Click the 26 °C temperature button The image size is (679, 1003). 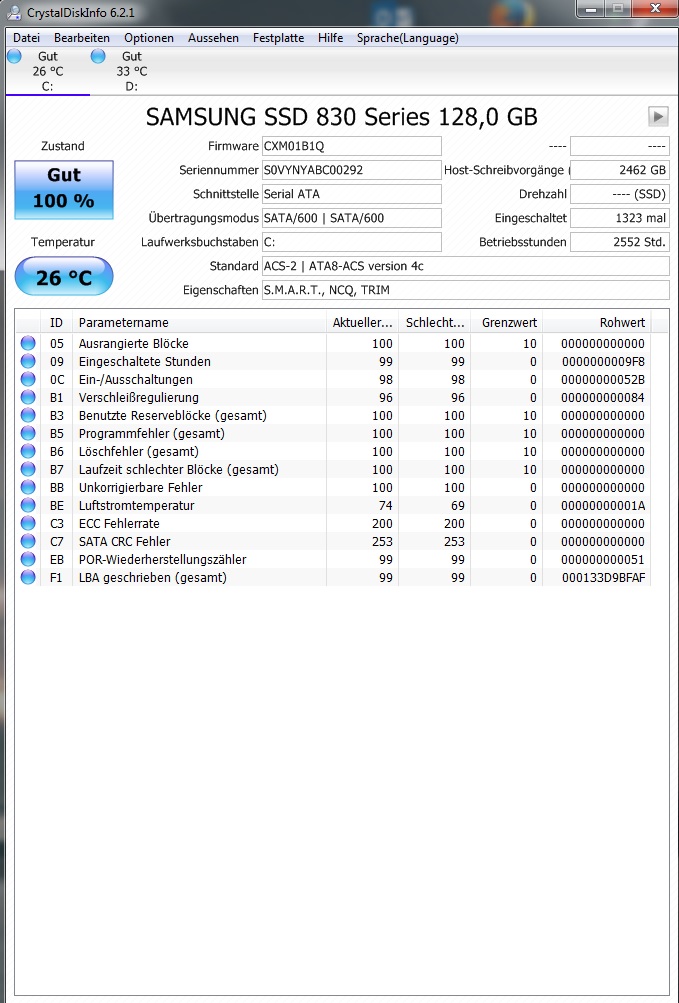point(64,276)
